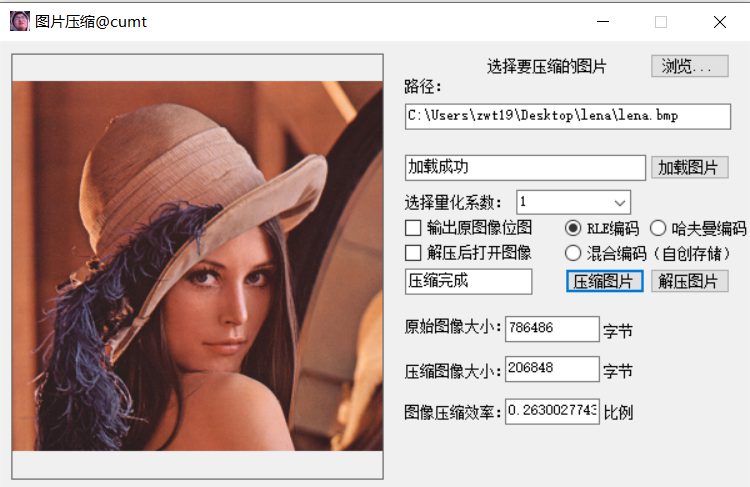Click the file path input field

[568, 116]
